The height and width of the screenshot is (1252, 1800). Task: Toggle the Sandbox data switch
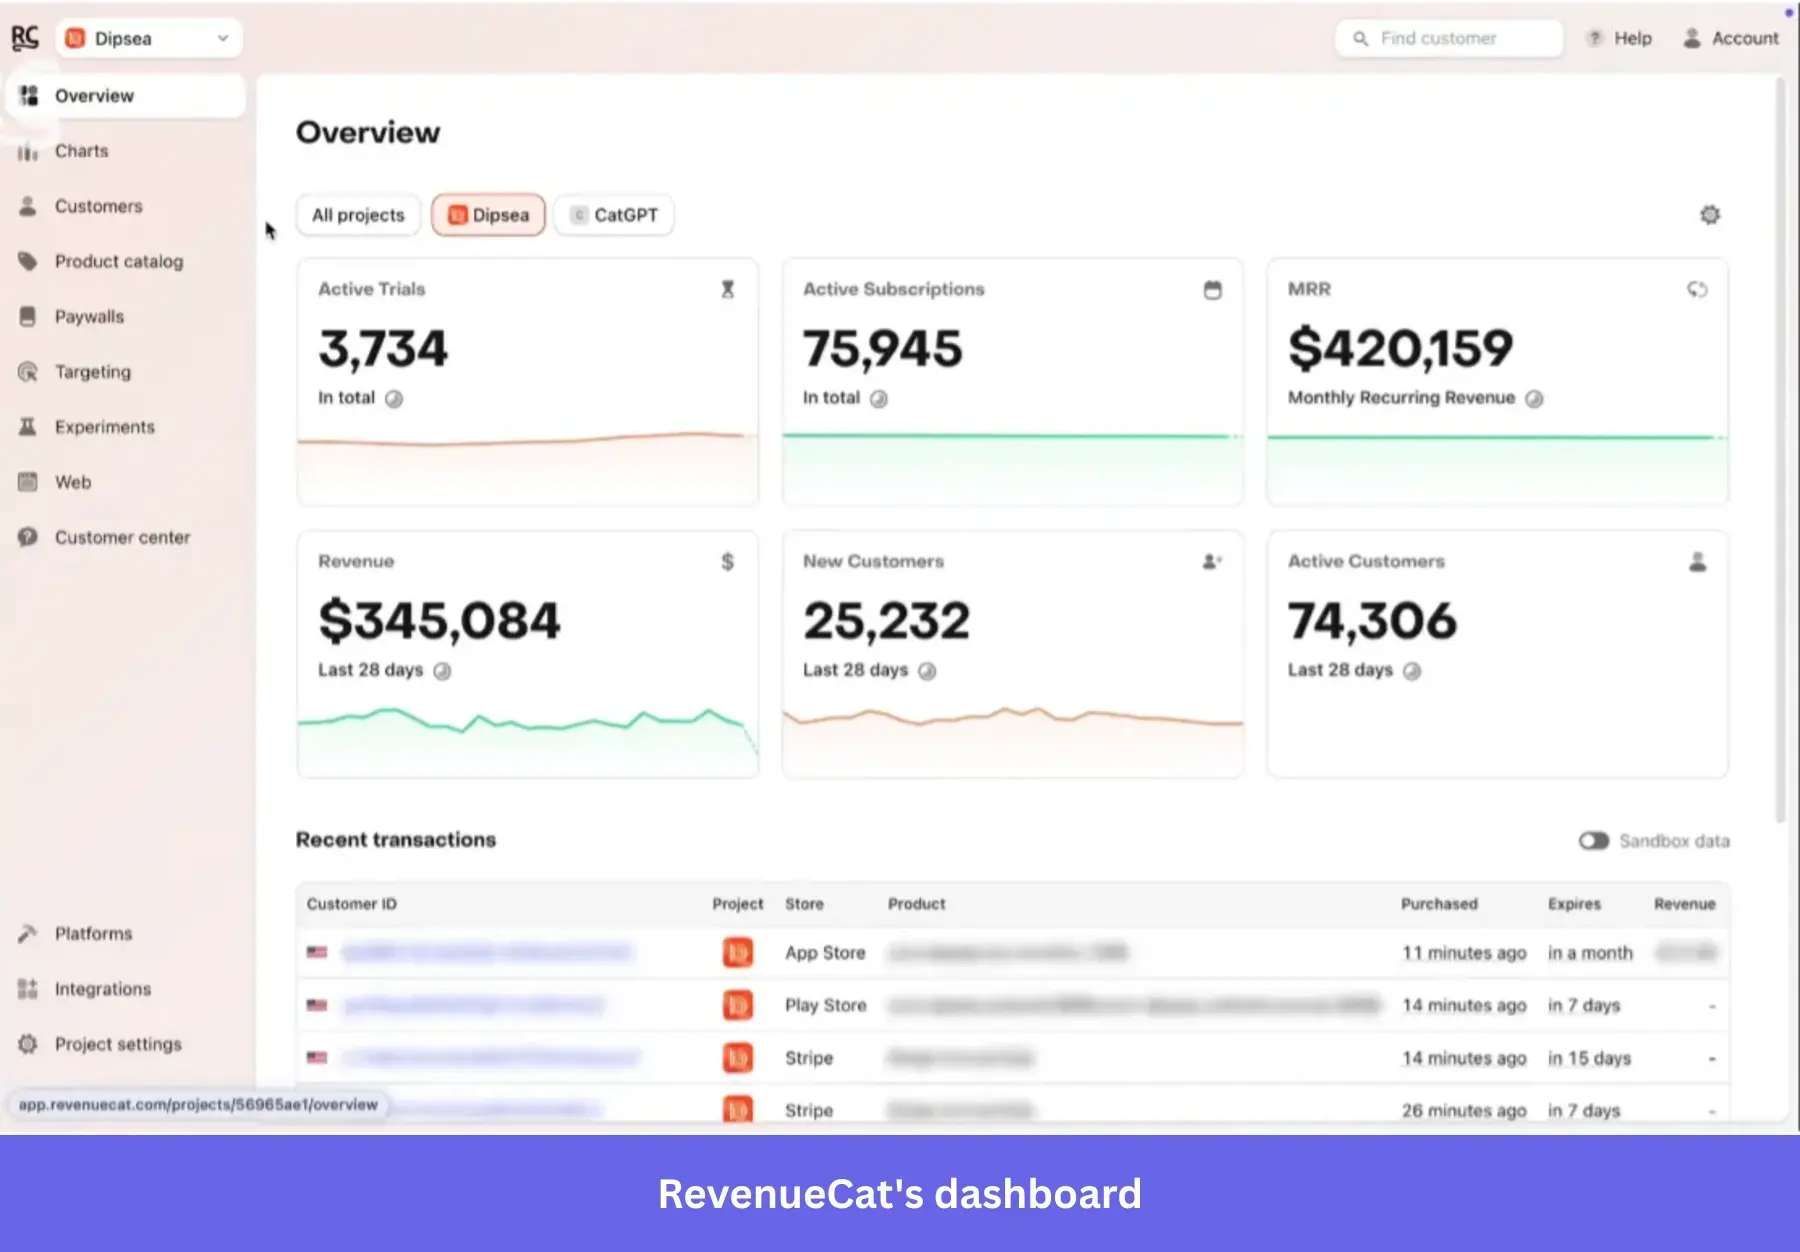click(1594, 841)
